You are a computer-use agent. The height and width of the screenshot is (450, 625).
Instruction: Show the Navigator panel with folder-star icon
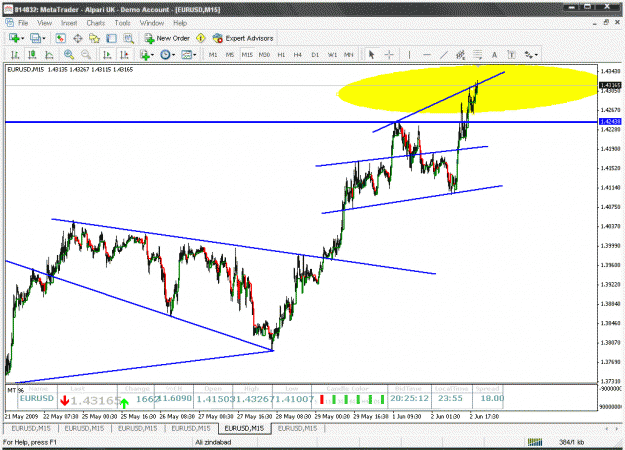94,38
